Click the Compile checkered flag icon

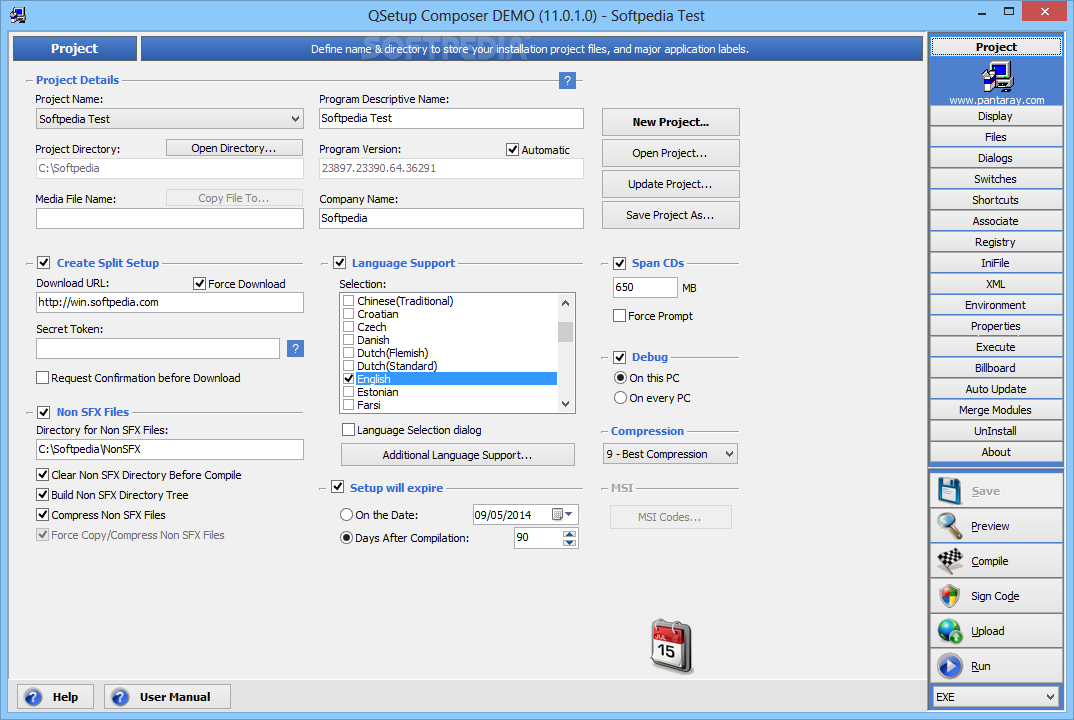[949, 561]
